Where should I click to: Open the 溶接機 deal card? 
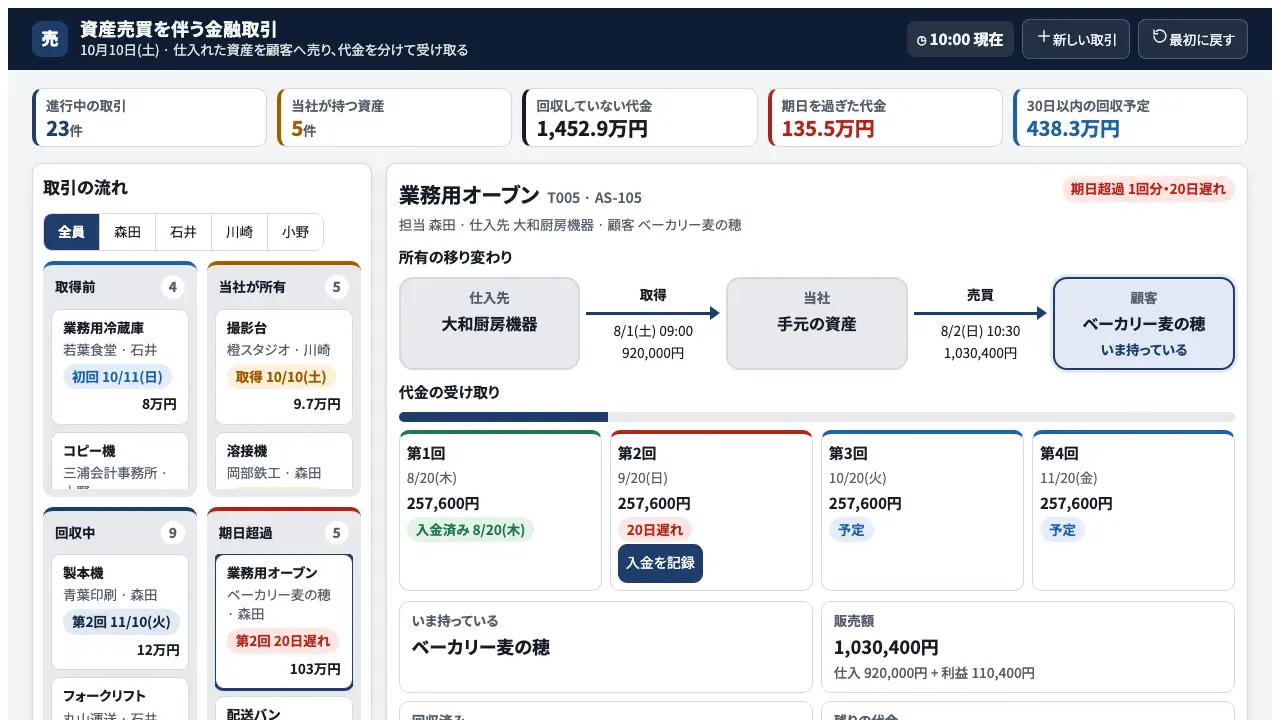(284, 462)
